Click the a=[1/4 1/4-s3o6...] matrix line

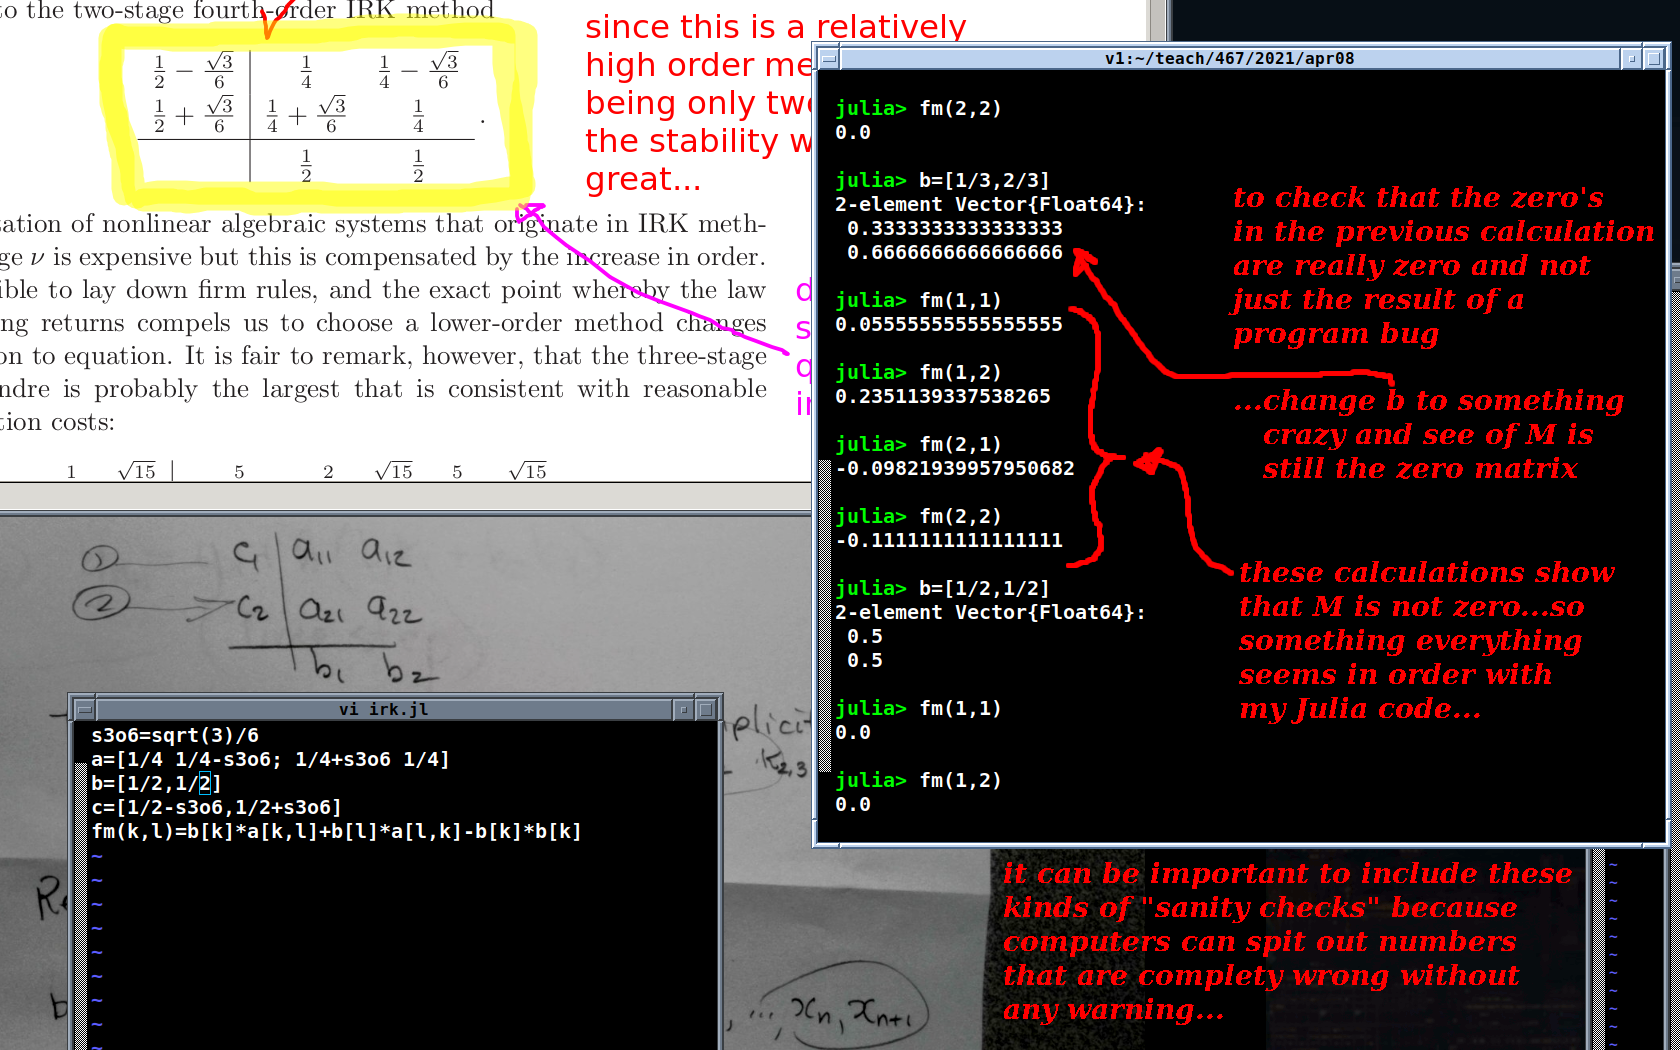pos(270,760)
